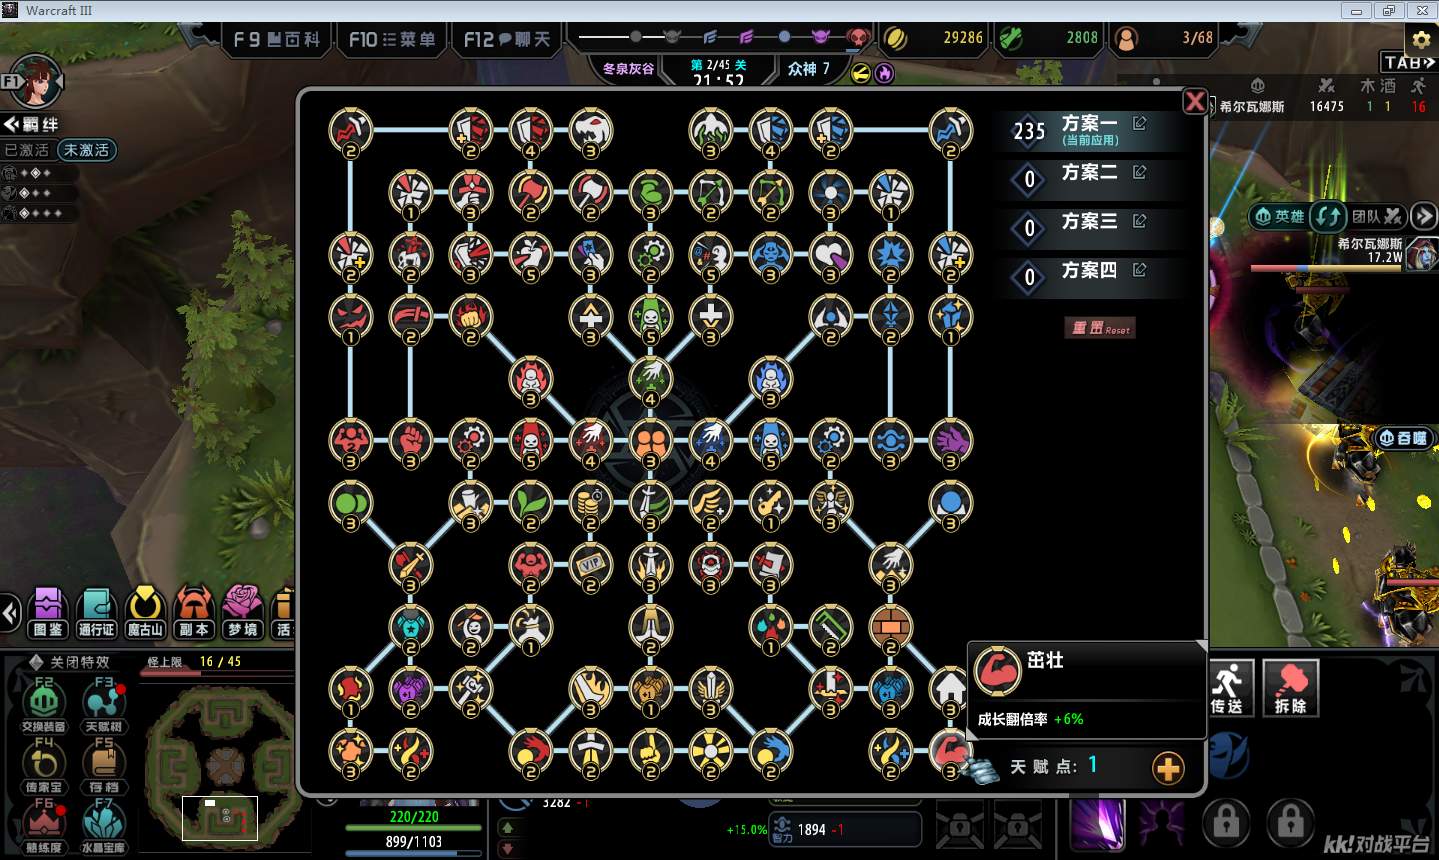Close the talent tree panel
Viewport: 1439px width, 860px height.
(x=1195, y=101)
